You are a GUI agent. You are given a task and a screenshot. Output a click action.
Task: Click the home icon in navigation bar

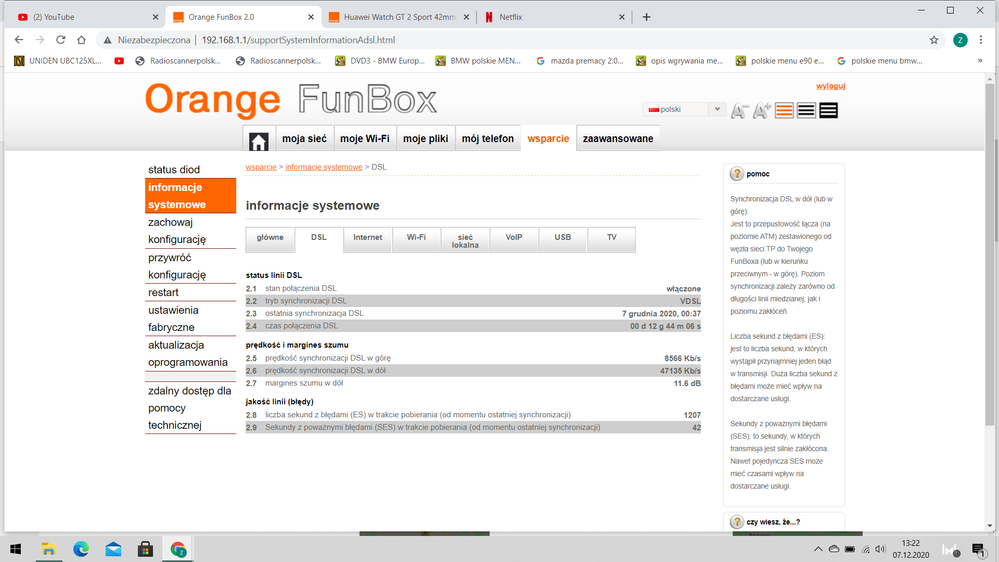click(x=259, y=140)
